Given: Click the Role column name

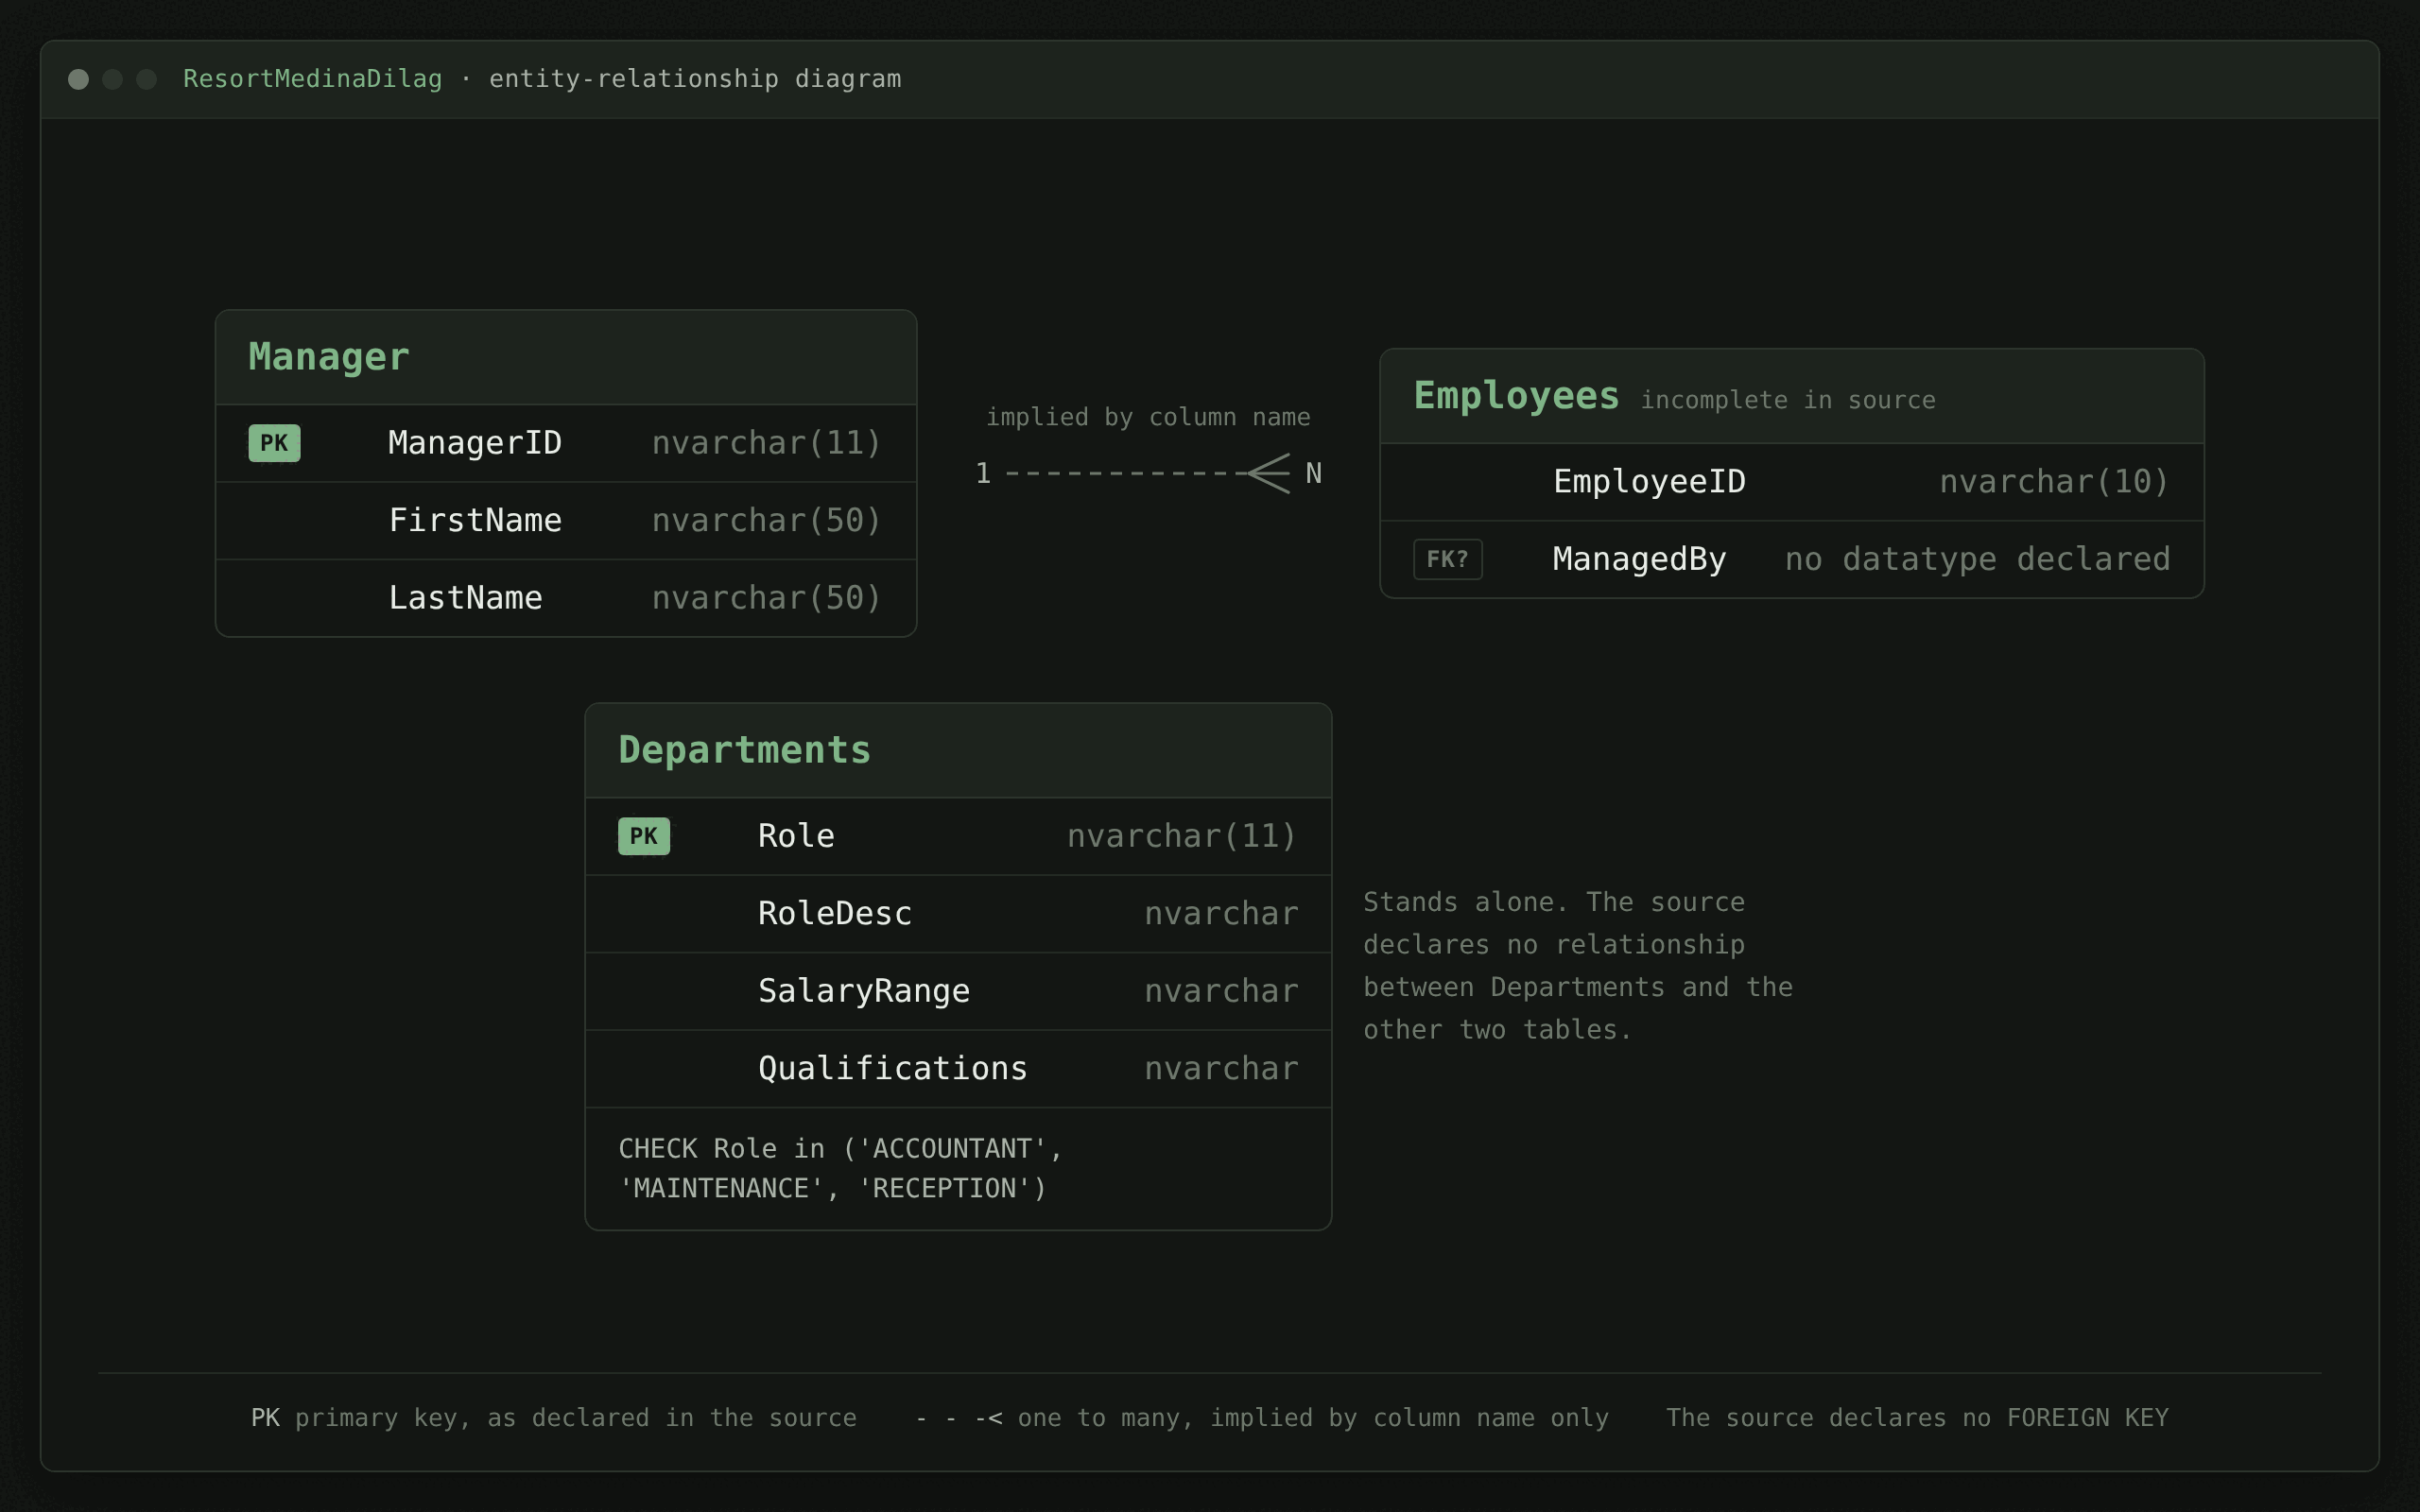Looking at the screenshot, I should tap(796, 836).
